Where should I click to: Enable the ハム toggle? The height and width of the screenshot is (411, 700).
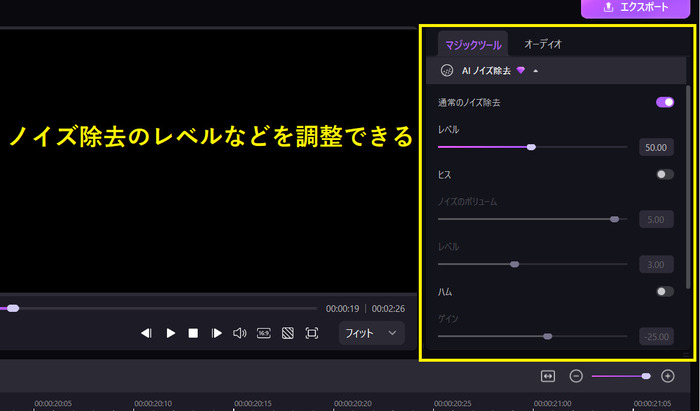coord(665,291)
